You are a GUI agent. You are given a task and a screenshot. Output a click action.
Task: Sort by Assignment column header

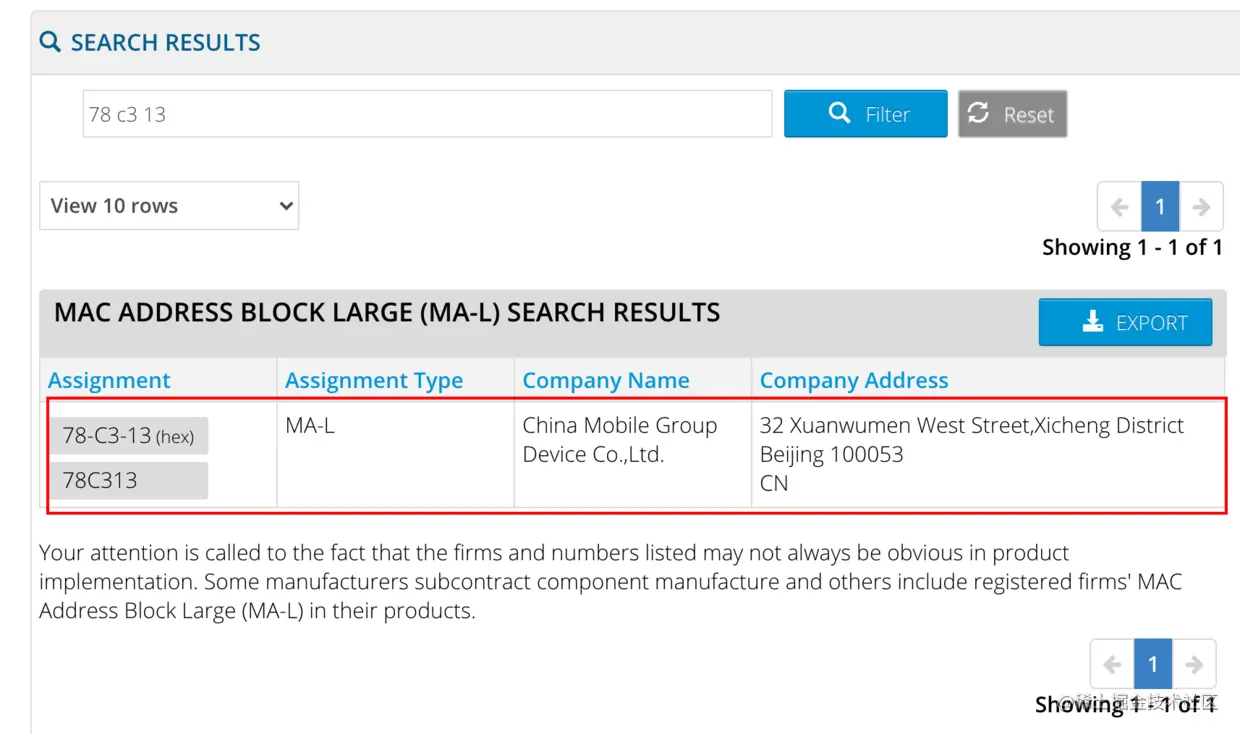109,380
